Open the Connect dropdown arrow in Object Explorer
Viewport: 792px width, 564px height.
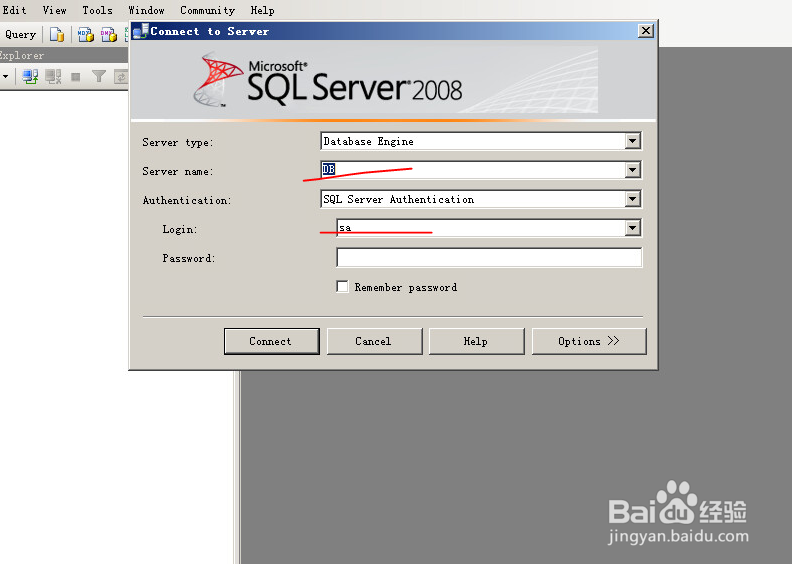tap(6, 77)
